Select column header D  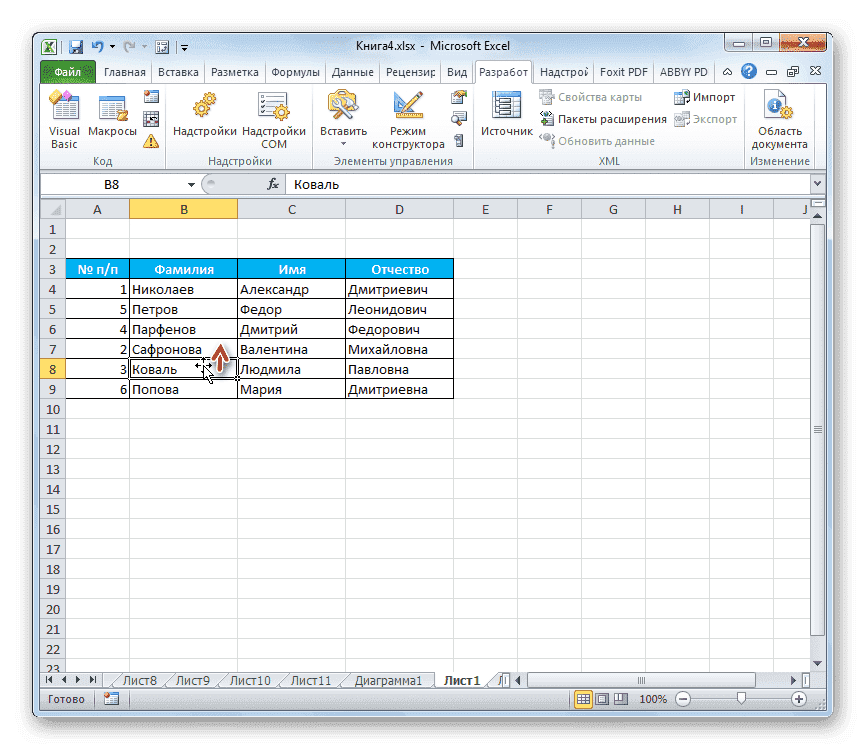pos(399,209)
